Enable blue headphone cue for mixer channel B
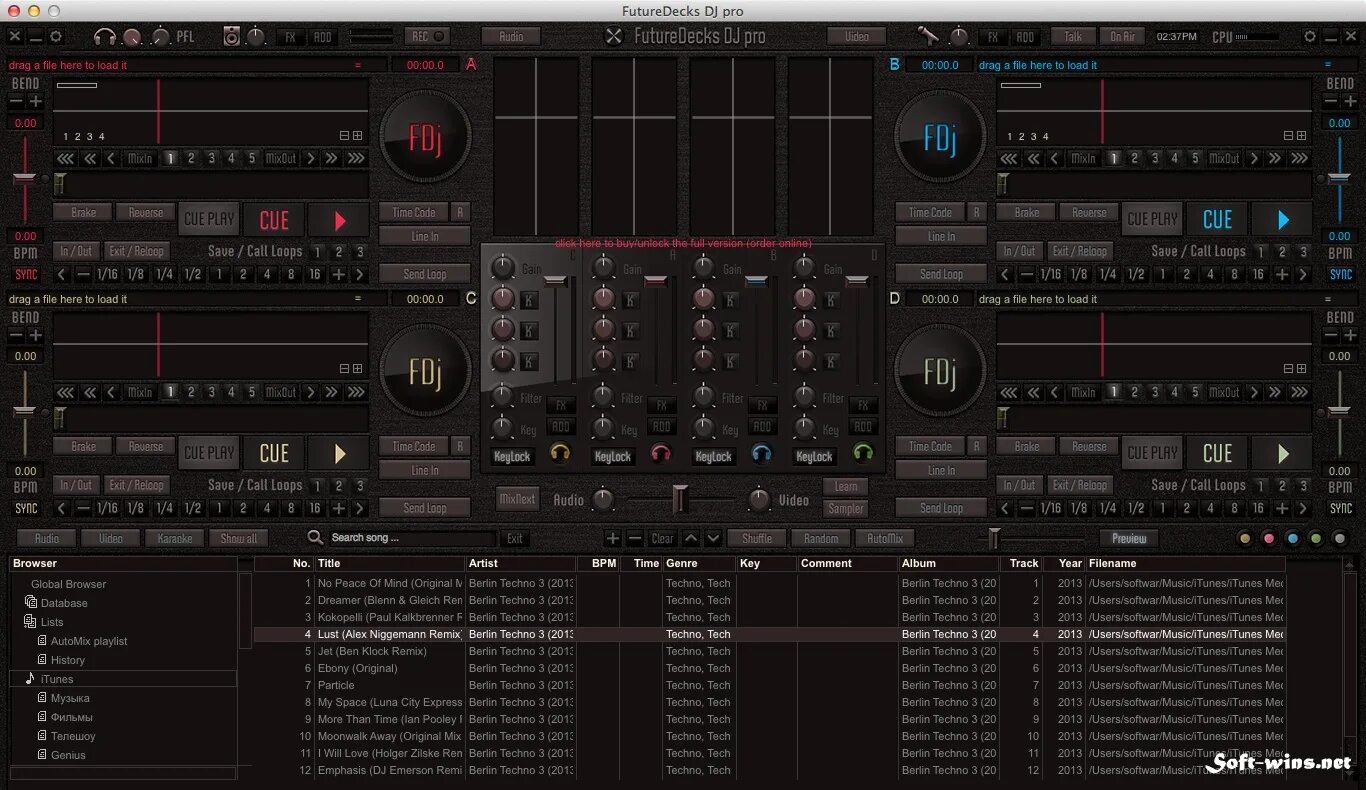The width and height of the screenshot is (1366, 790). tap(762, 455)
